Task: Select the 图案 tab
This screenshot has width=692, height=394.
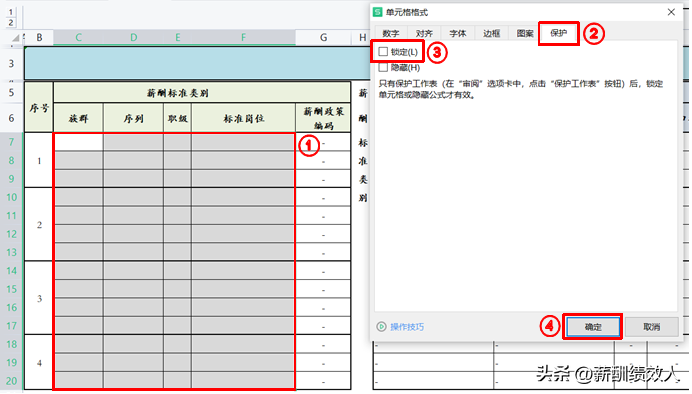Action: pos(525,34)
